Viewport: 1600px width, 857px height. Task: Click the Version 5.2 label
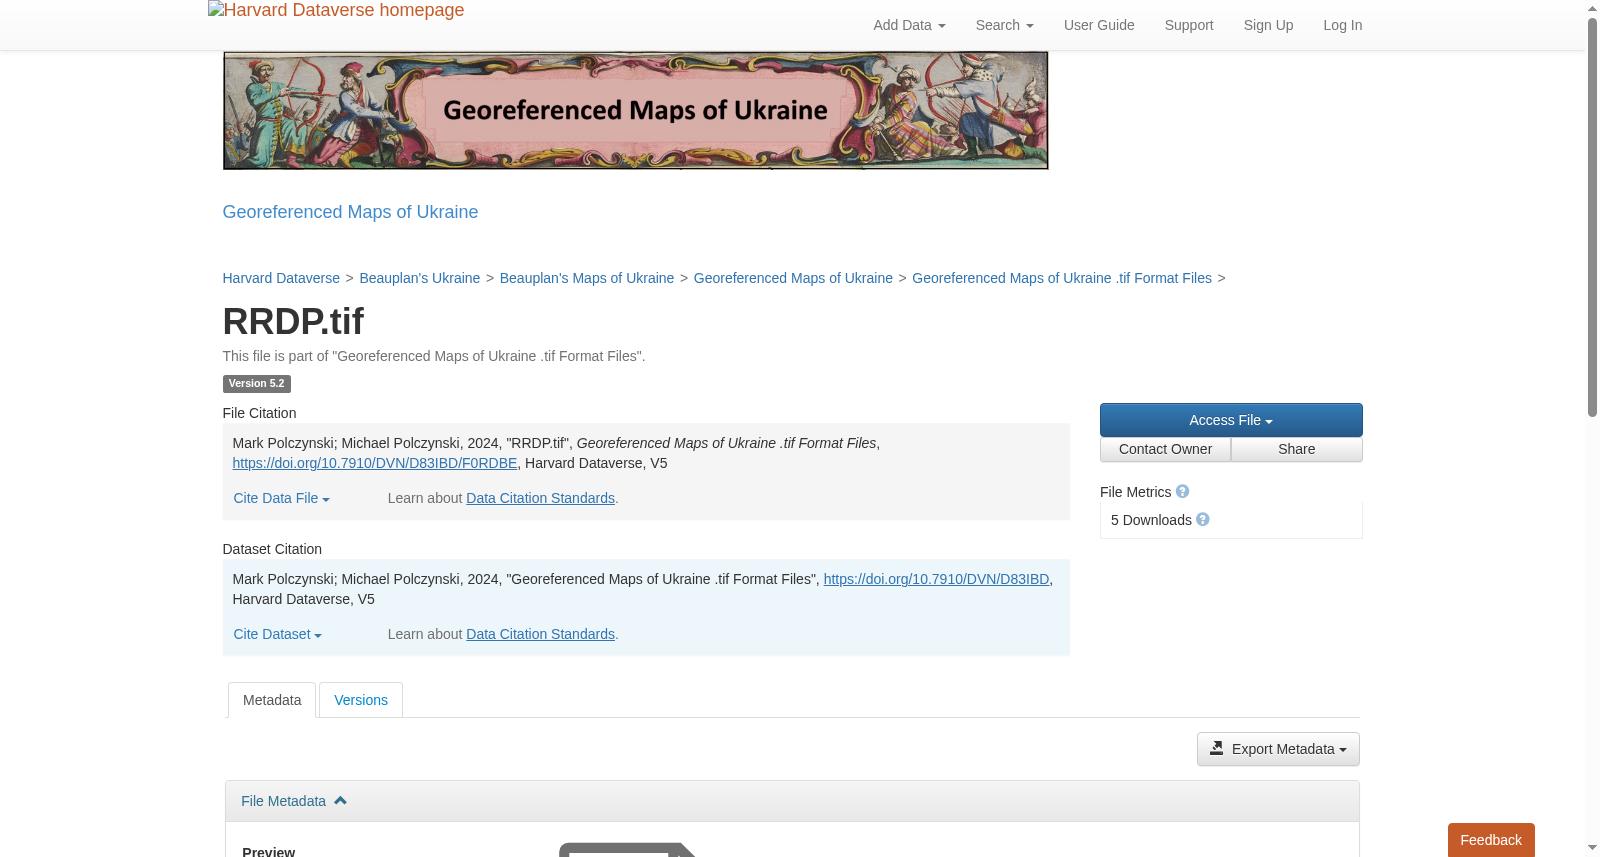pyautogui.click(x=256, y=384)
